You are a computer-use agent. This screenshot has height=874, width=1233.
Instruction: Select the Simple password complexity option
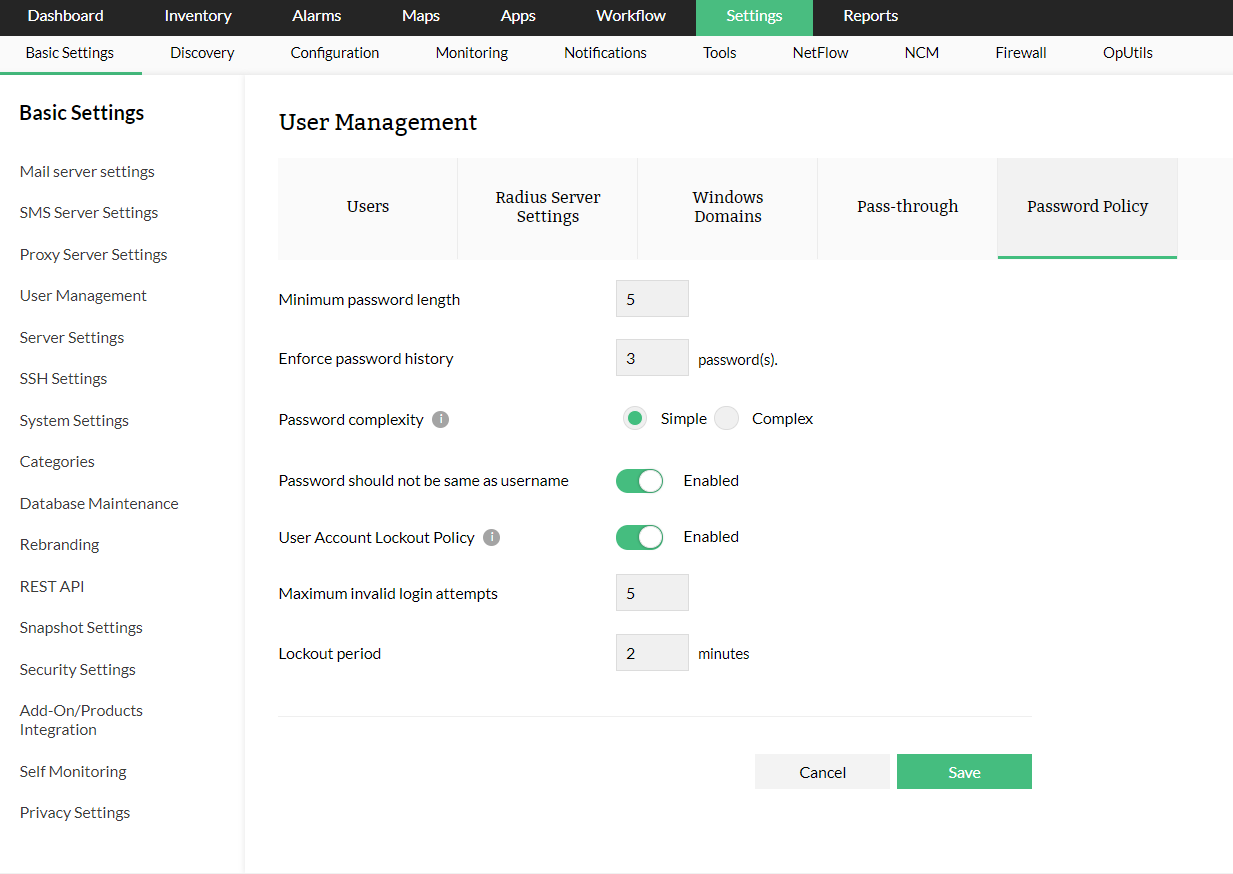[635, 419]
